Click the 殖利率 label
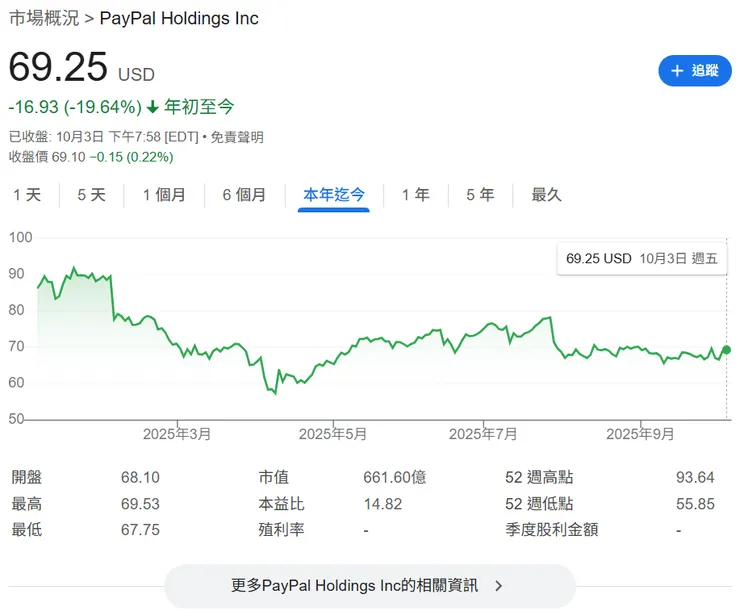740x616 pixels. coord(281,530)
